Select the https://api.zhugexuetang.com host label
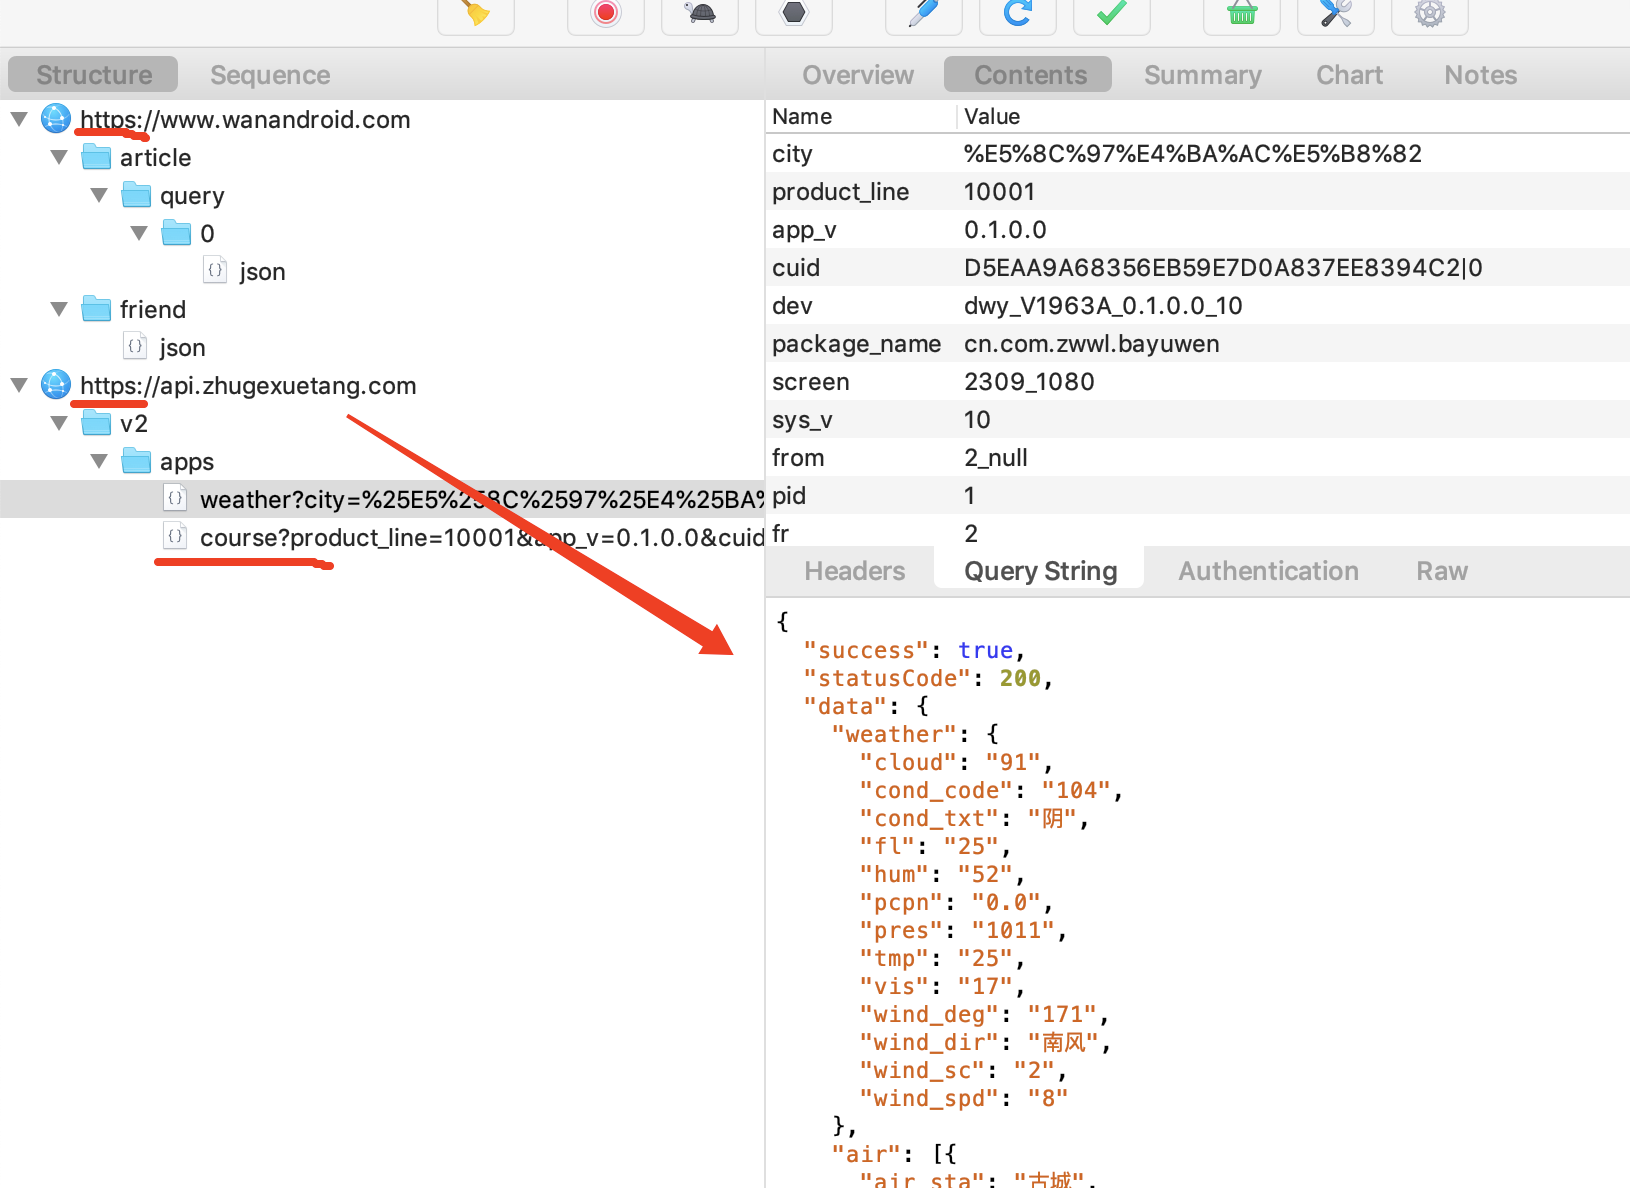1630x1188 pixels. pos(248,385)
